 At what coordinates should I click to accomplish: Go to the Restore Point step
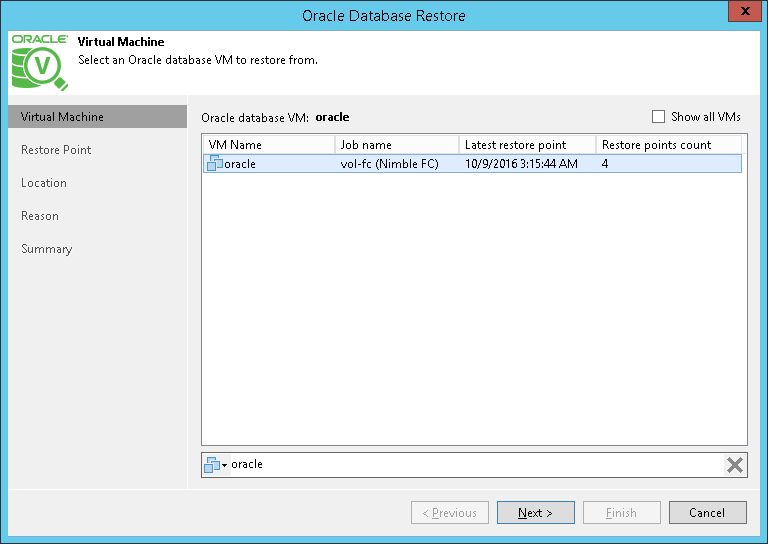[x=56, y=150]
